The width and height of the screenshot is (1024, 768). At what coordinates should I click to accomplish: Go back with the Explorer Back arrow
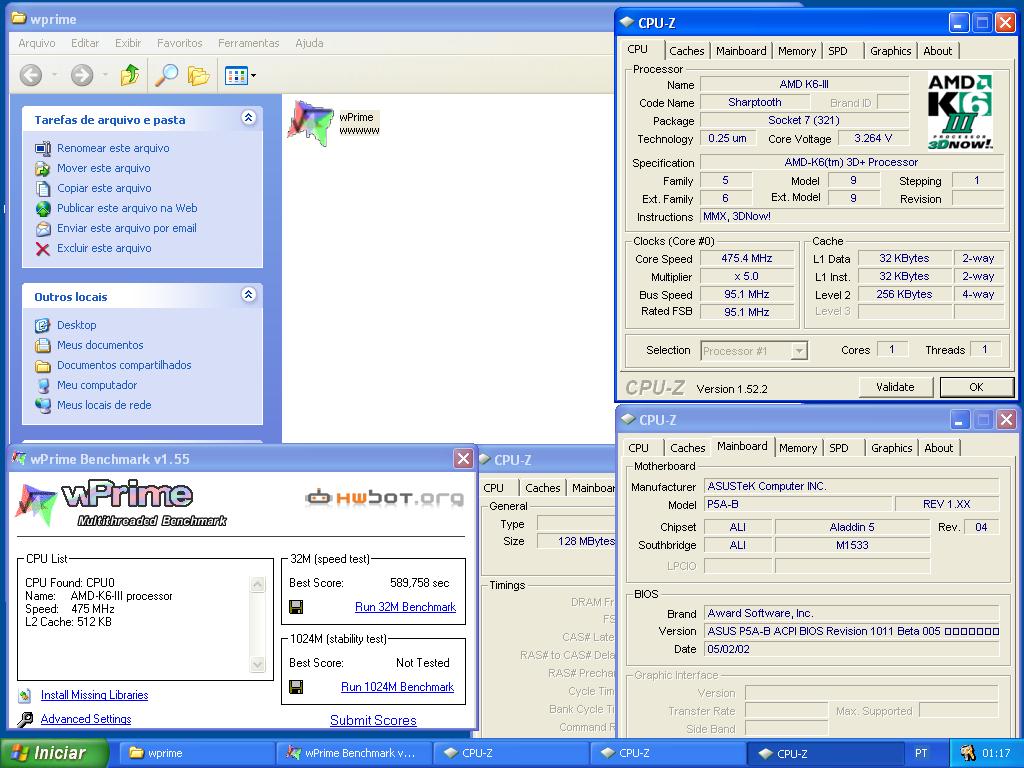[31, 75]
